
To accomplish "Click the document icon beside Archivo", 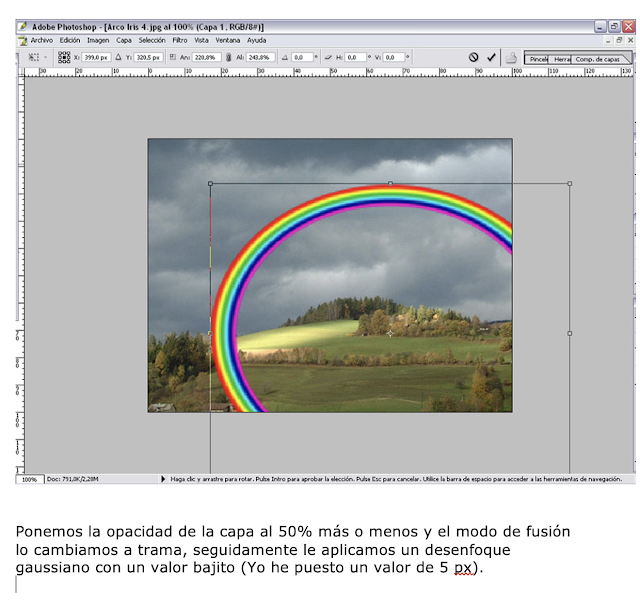I will [x=23, y=40].
